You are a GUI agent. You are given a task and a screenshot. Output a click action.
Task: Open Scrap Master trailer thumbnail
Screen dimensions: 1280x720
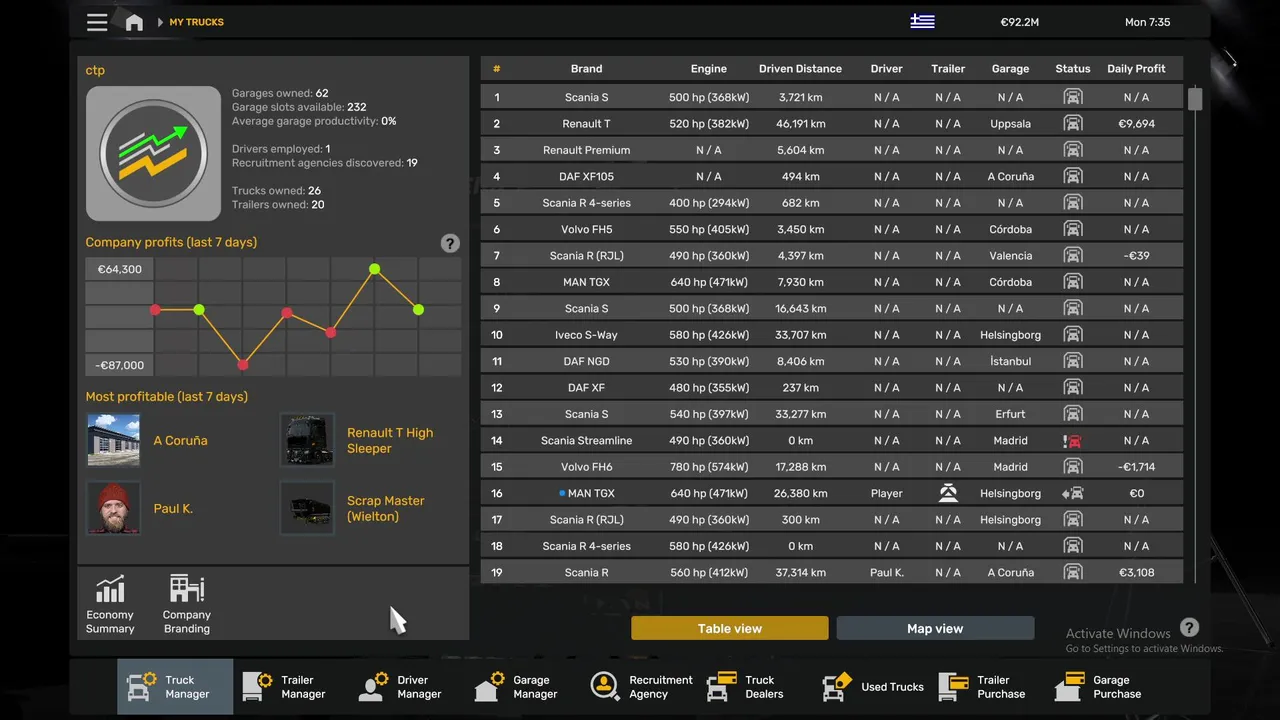coord(307,508)
